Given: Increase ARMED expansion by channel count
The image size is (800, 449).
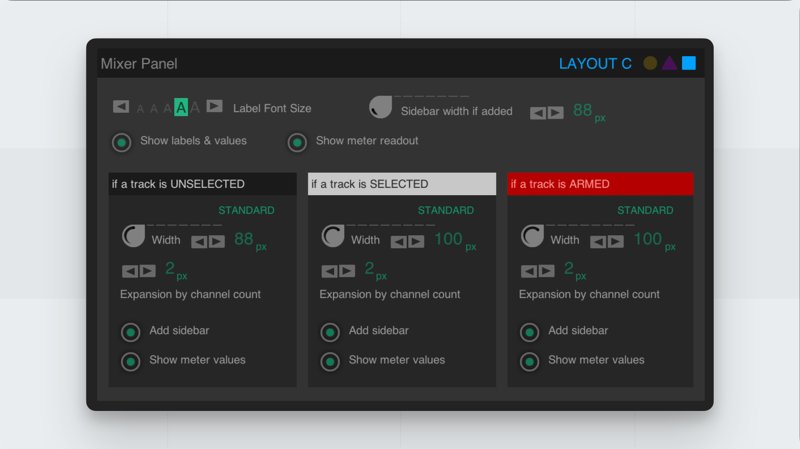Looking at the screenshot, I should pos(546,271).
